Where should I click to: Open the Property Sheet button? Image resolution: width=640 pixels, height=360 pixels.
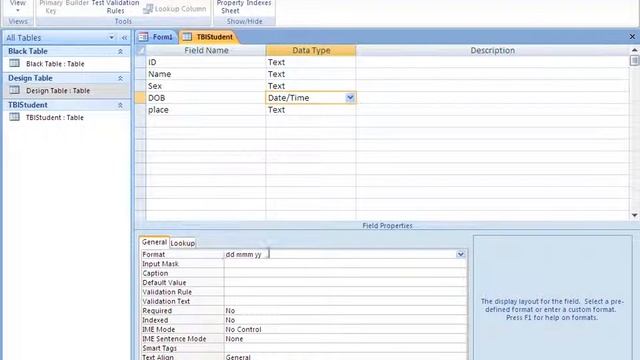coord(230,7)
